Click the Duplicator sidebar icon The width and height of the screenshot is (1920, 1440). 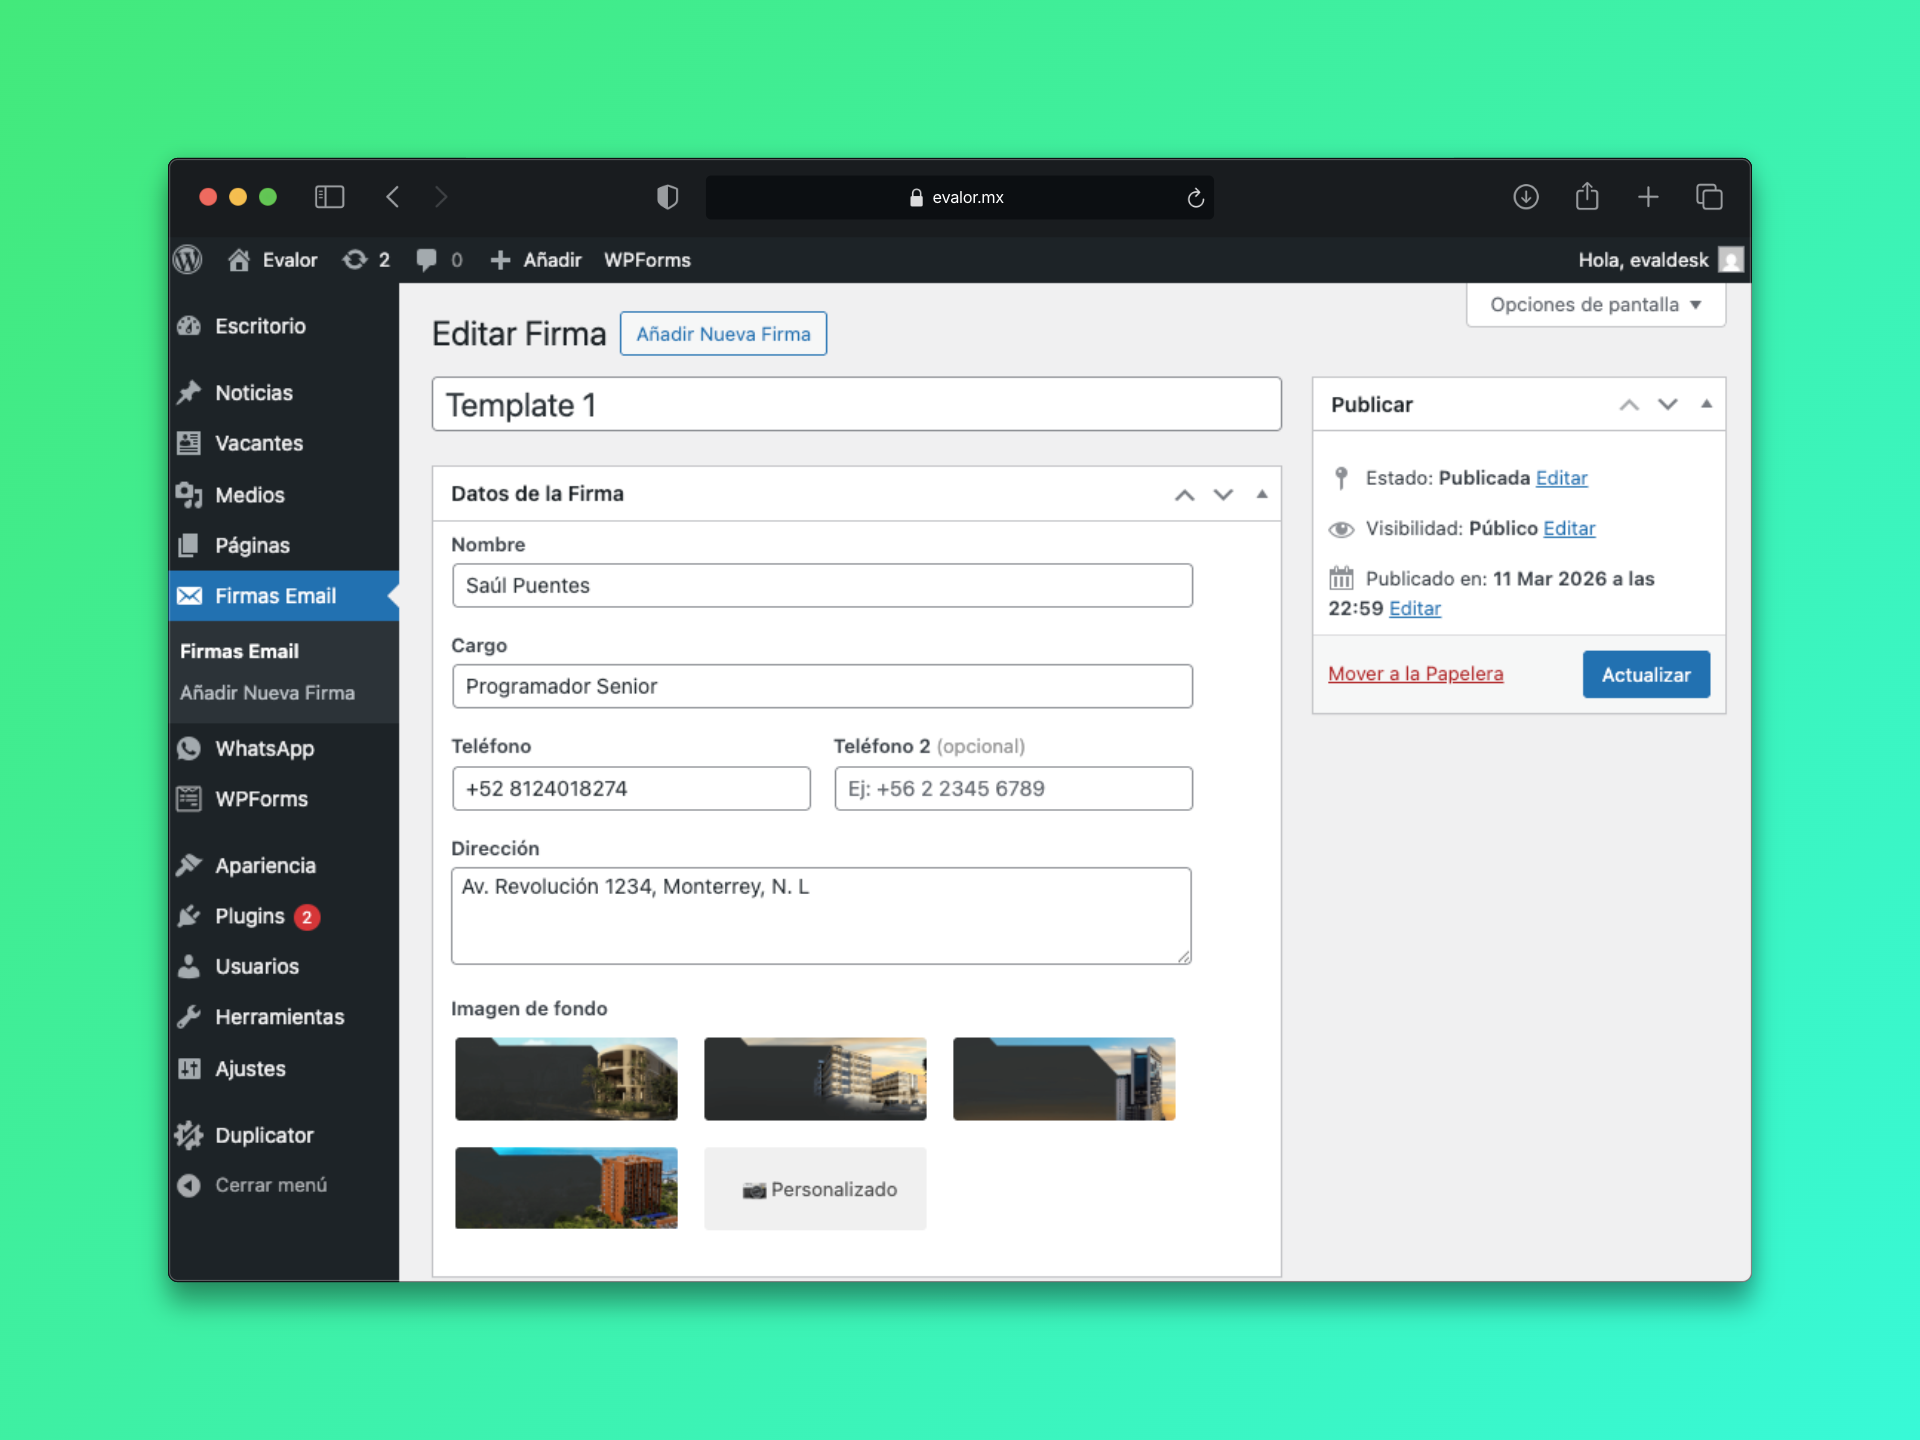pos(190,1135)
